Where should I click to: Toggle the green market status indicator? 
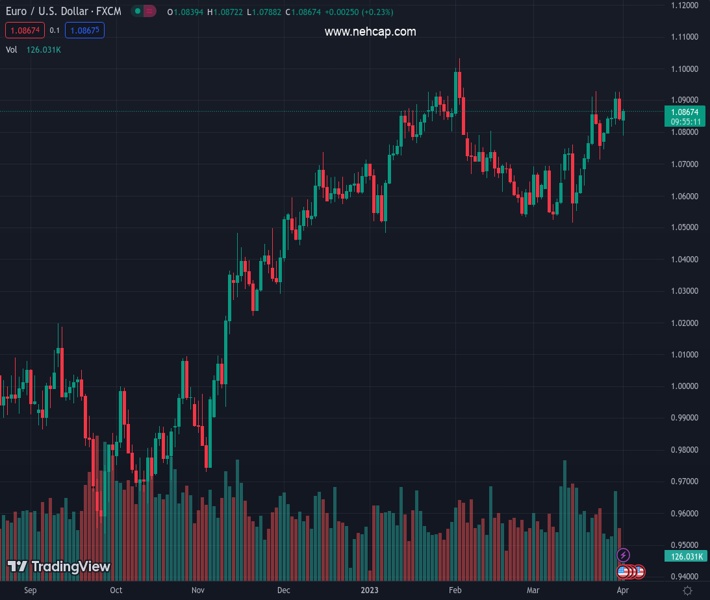click(x=135, y=11)
